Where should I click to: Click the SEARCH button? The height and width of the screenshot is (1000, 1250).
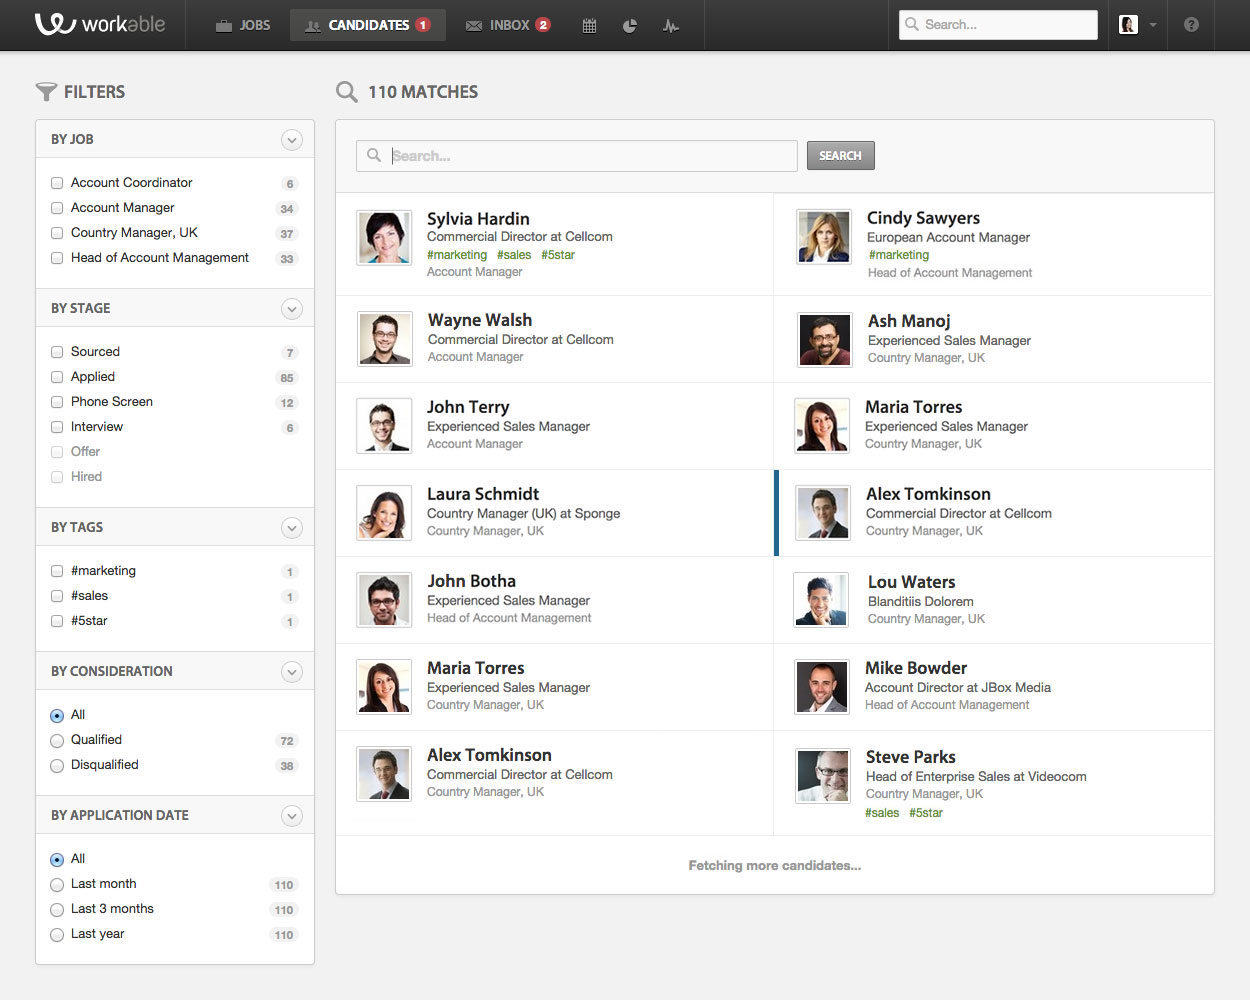pyautogui.click(x=840, y=155)
